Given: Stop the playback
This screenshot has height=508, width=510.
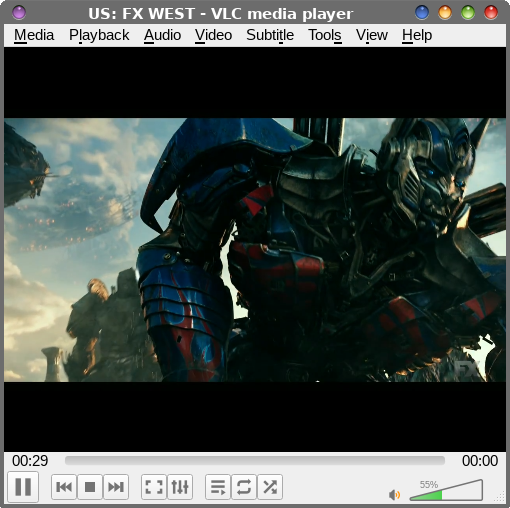Looking at the screenshot, I should tap(90, 487).
